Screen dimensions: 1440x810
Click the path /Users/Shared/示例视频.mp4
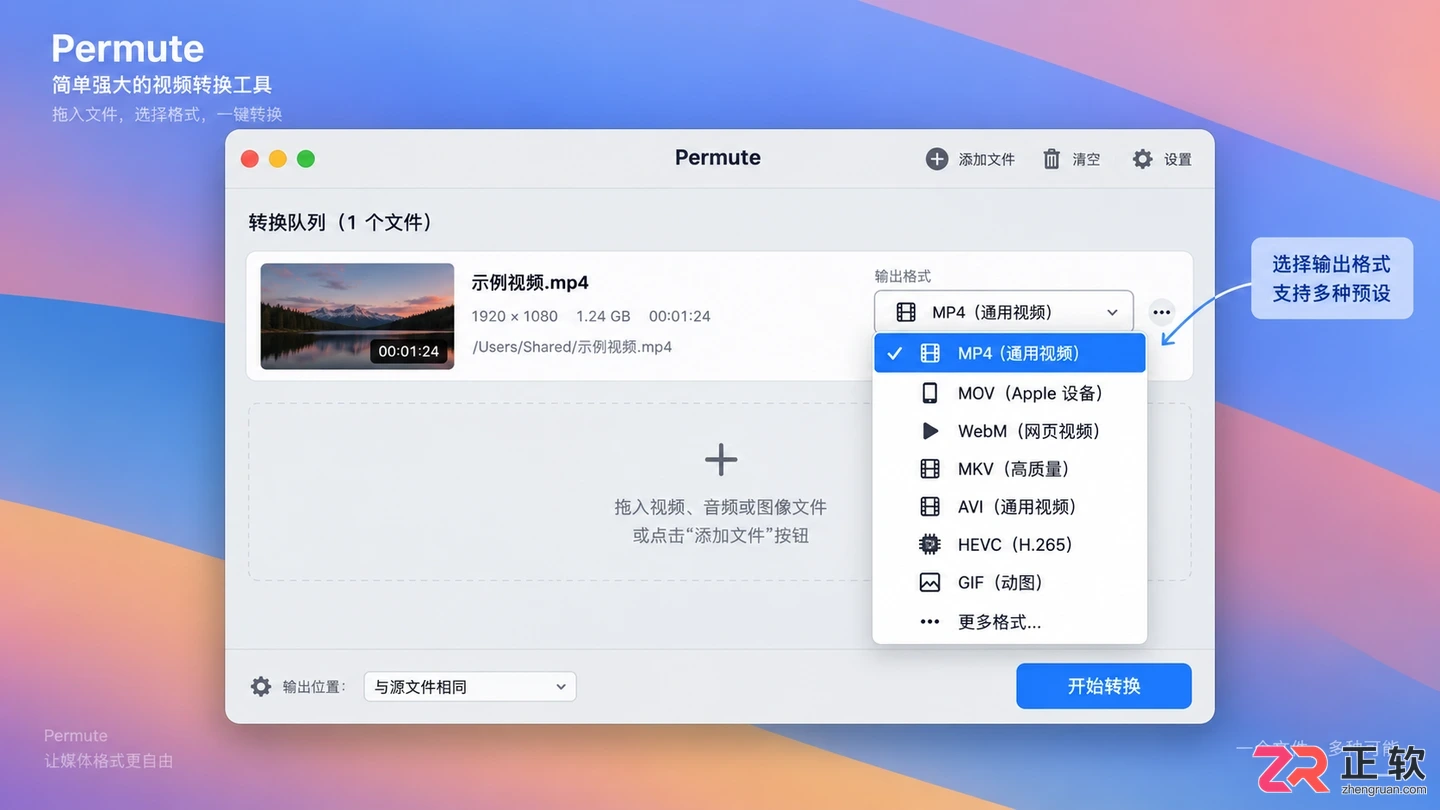[x=572, y=347]
